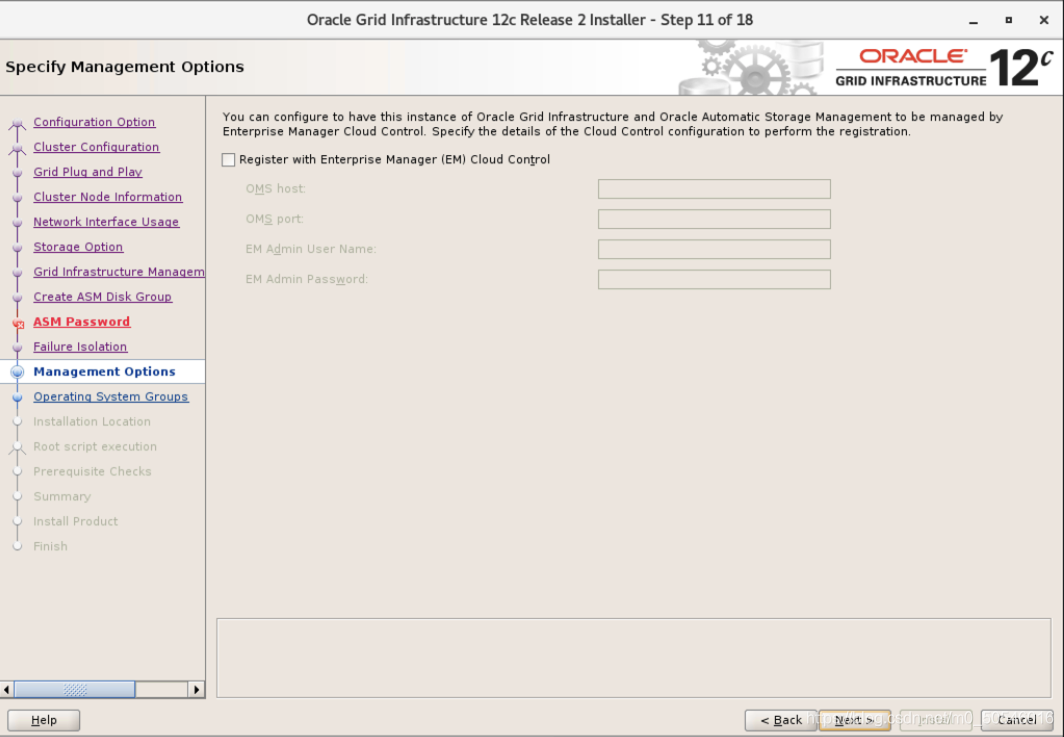
Task: Jump to Grid Plug and Play step
Action: 88,172
